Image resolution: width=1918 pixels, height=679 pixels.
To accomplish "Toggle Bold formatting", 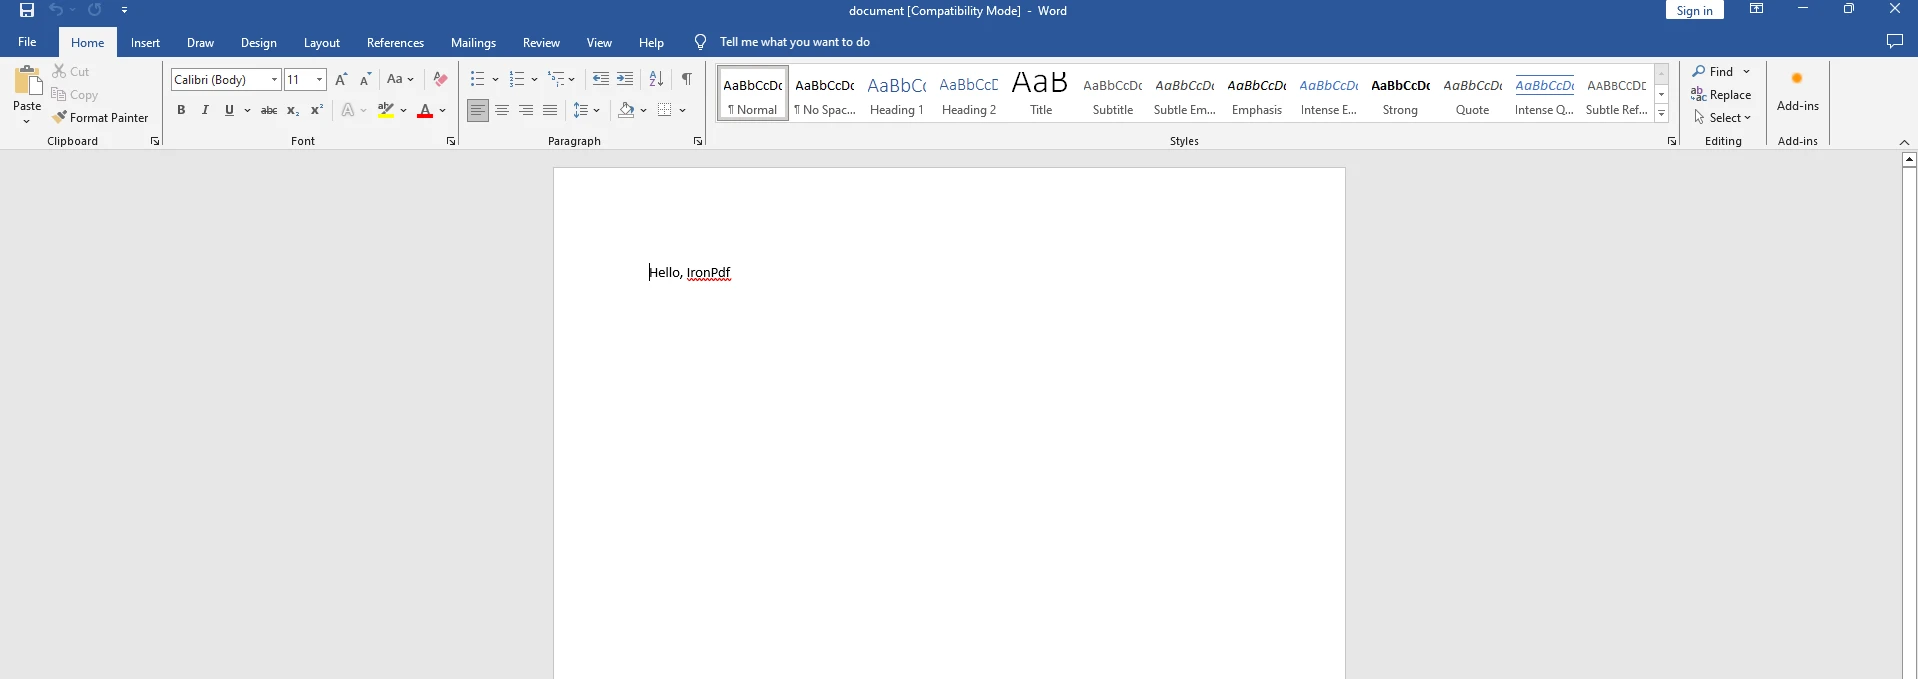I will point(181,110).
